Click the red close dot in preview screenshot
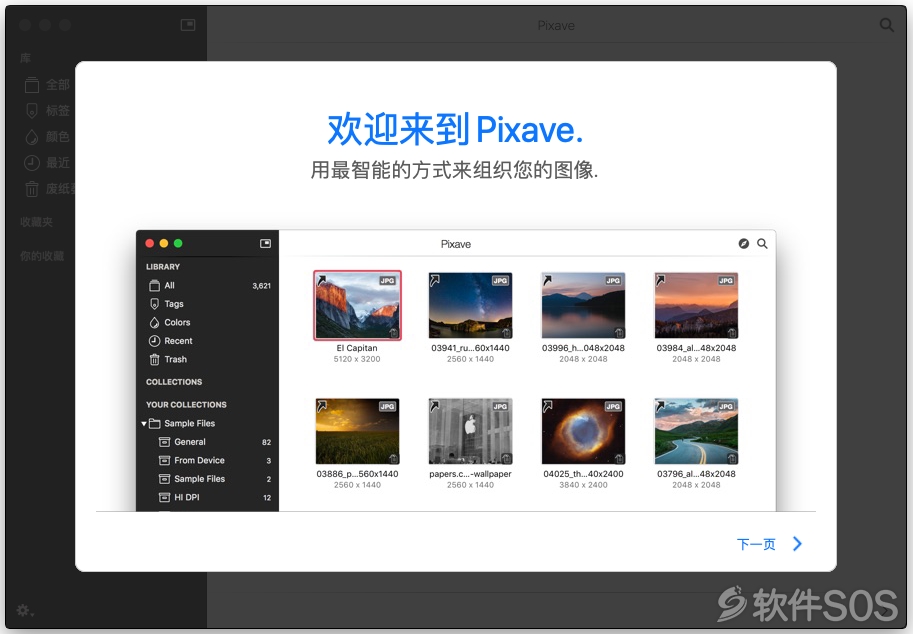Image resolution: width=913 pixels, height=634 pixels. (150, 243)
